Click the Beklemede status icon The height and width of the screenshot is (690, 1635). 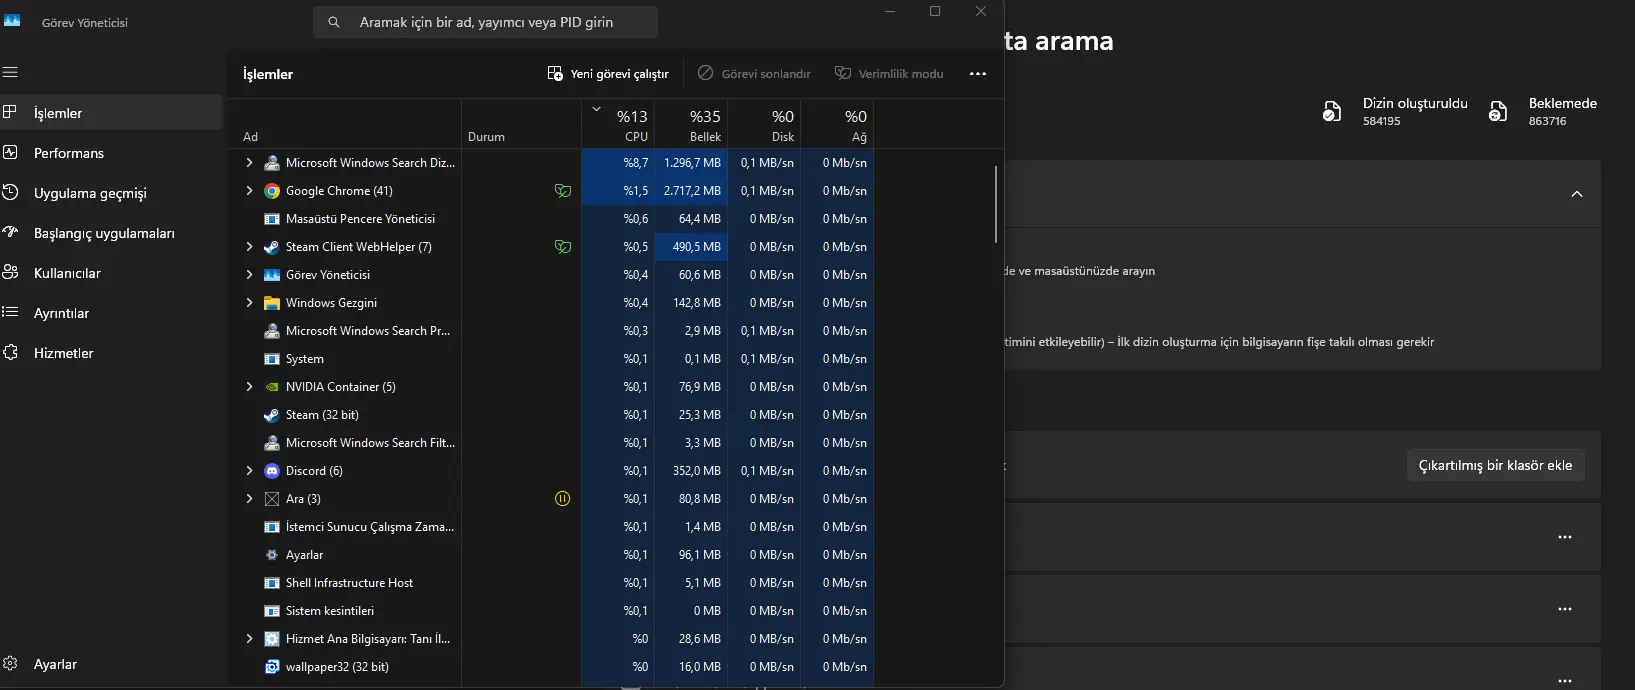[1498, 111]
